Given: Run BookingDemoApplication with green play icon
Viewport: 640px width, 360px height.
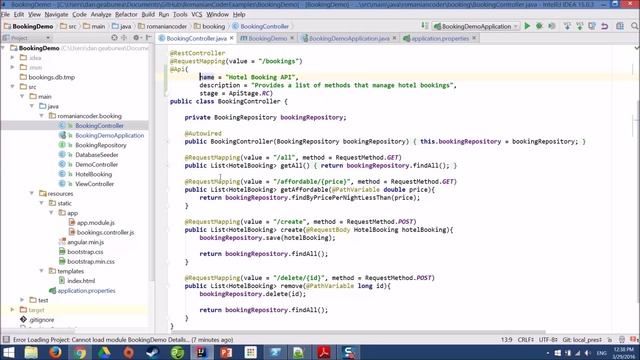Looking at the screenshot, I should coord(527,26).
